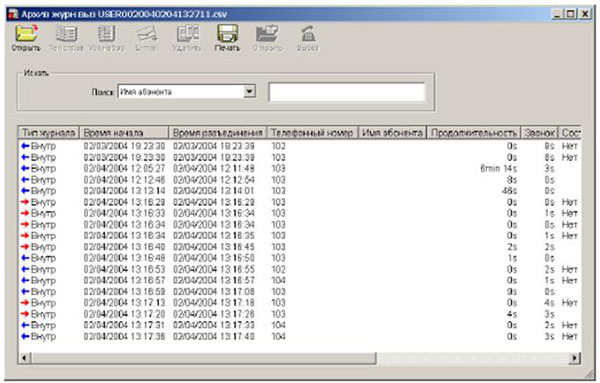This screenshot has width=600, height=383.
Task: Click blue arrow icon in 13:17:36 row
Action: tap(25, 336)
